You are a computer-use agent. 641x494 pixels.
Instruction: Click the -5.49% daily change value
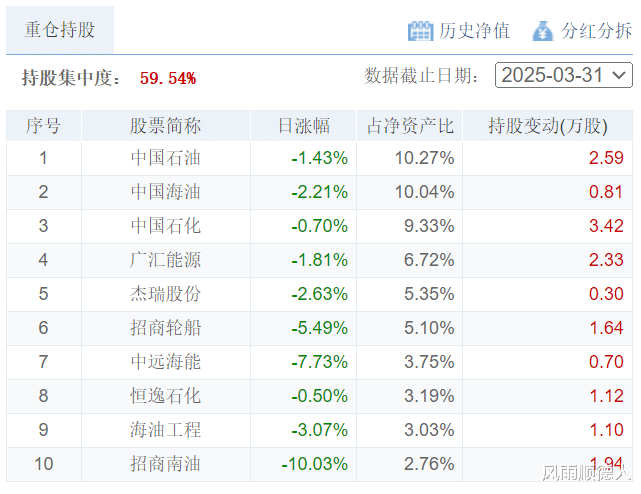point(319,328)
